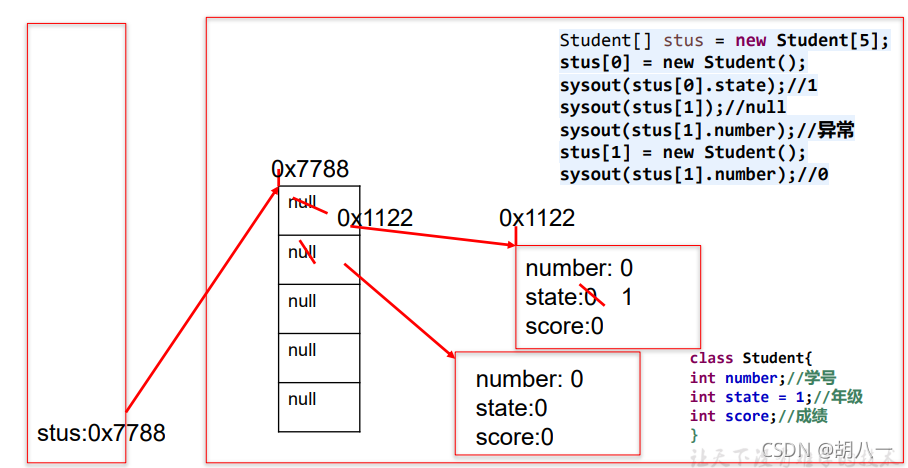This screenshot has height=468, width=908.
Task: Click the "state:0" line followed by the value 1
Action: 579,298
